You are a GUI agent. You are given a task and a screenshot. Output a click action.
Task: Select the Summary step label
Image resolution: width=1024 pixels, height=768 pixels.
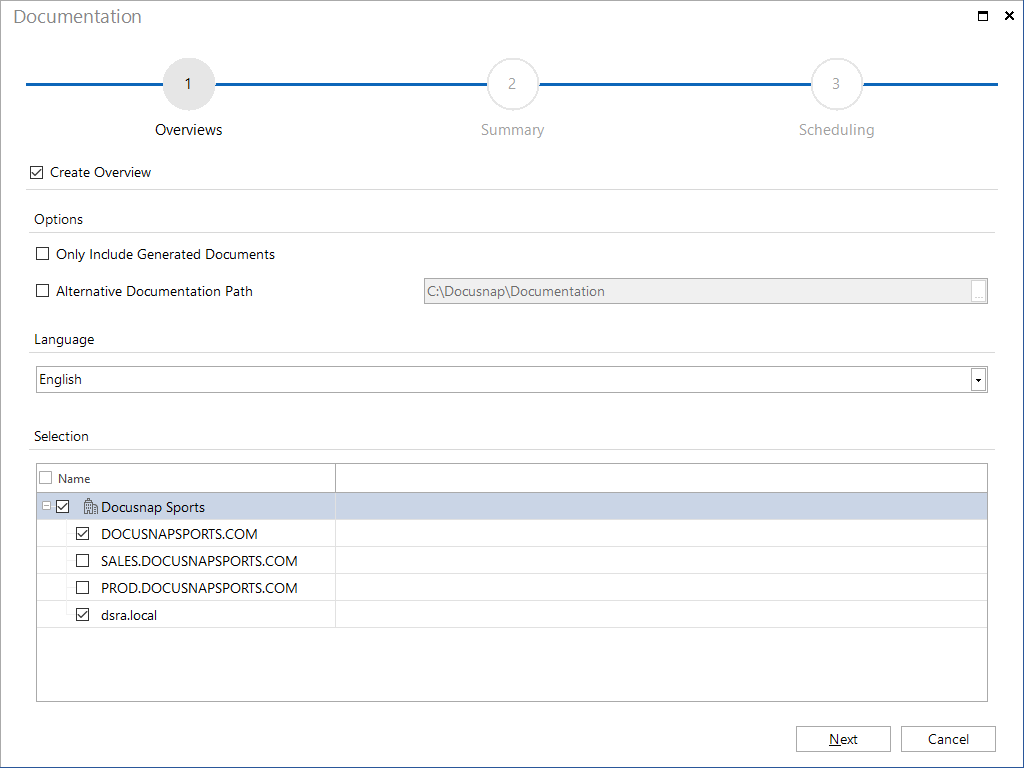tap(513, 130)
